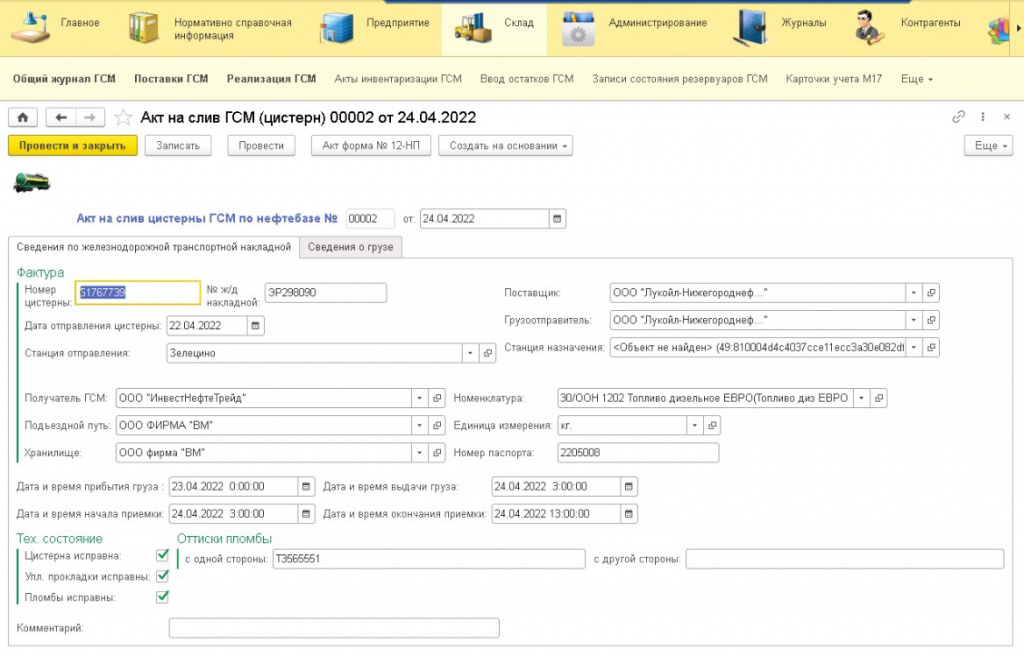This screenshot has height=656, width=1024.
Task: Toggle Пломбы исправны checkbox
Action: [x=163, y=597]
